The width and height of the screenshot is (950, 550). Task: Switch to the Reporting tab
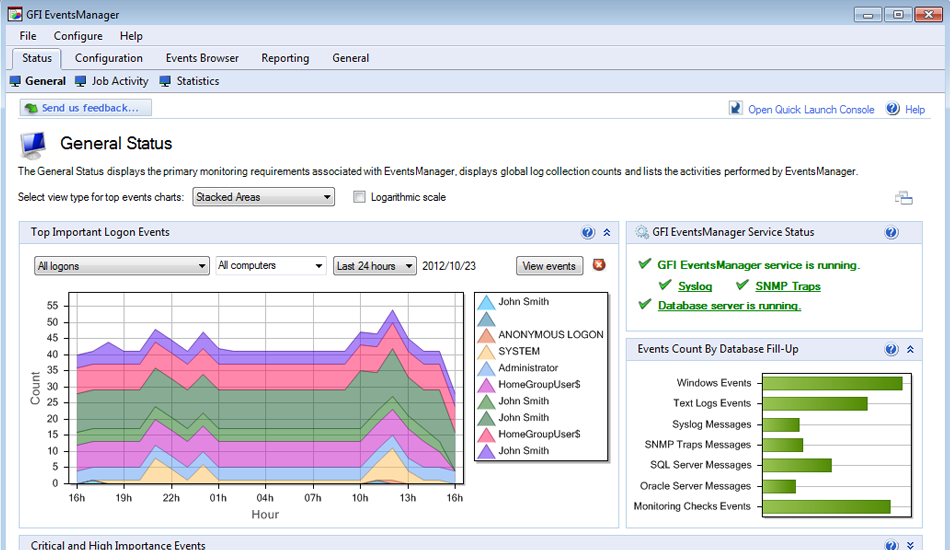[285, 58]
